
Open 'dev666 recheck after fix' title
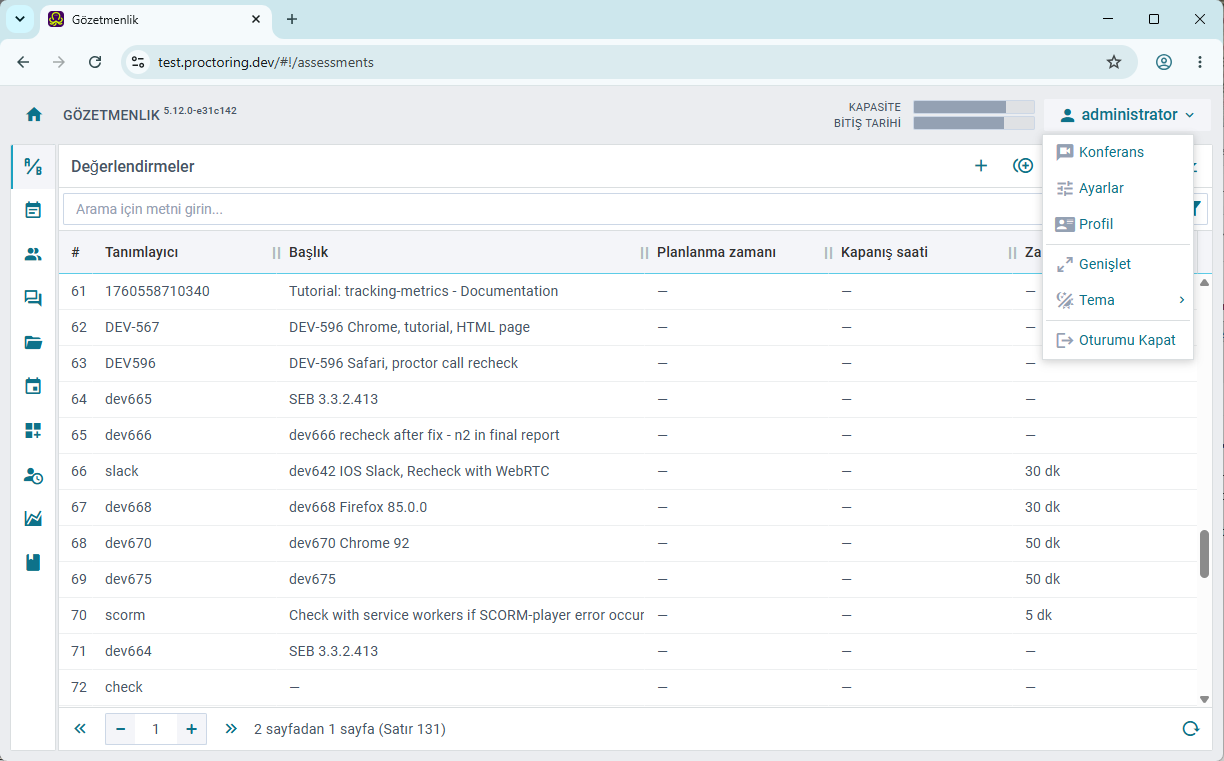pyautogui.click(x=424, y=435)
